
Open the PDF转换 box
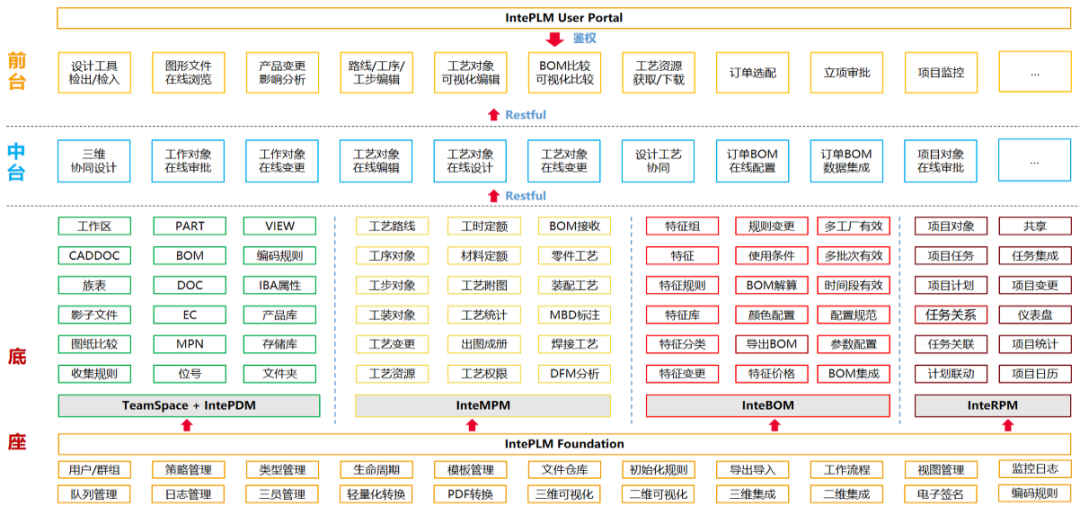(470, 494)
